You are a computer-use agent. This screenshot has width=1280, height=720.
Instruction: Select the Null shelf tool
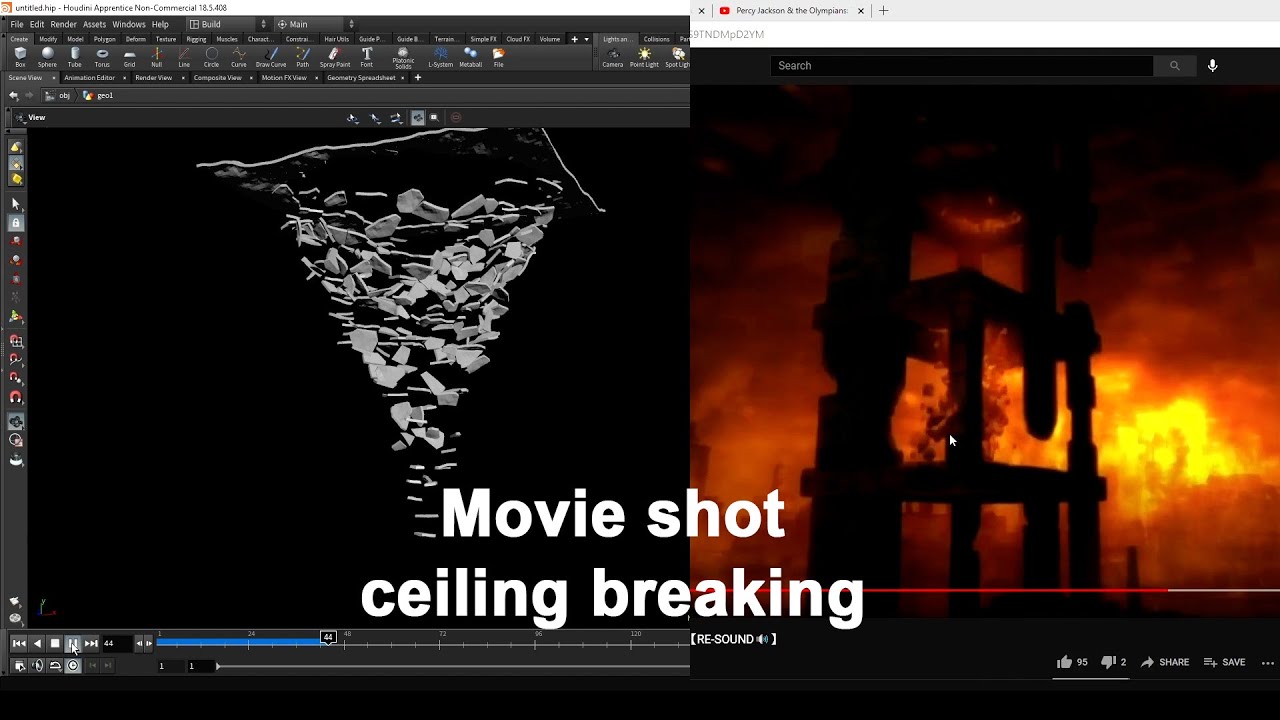(156, 57)
